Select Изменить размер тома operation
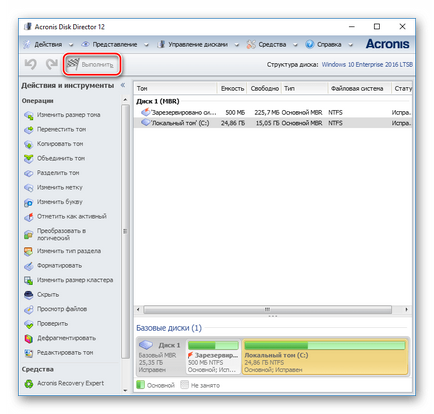Image resolution: width=434 pixels, height=414 pixels. [68, 115]
